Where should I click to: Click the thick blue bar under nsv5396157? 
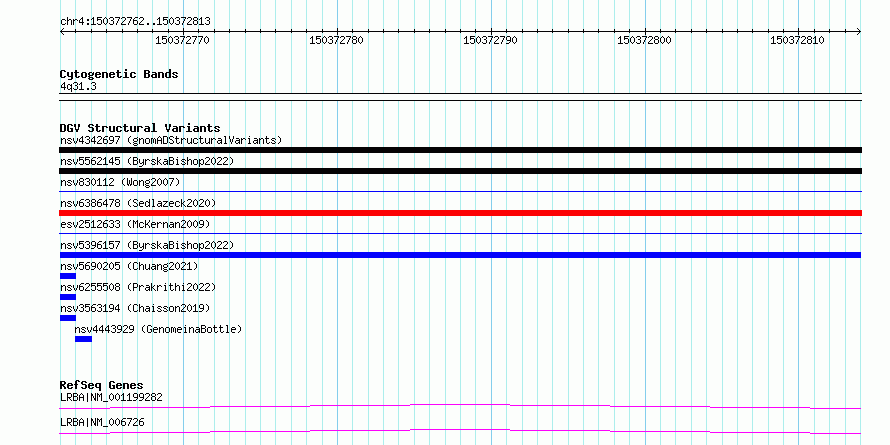click(460, 255)
